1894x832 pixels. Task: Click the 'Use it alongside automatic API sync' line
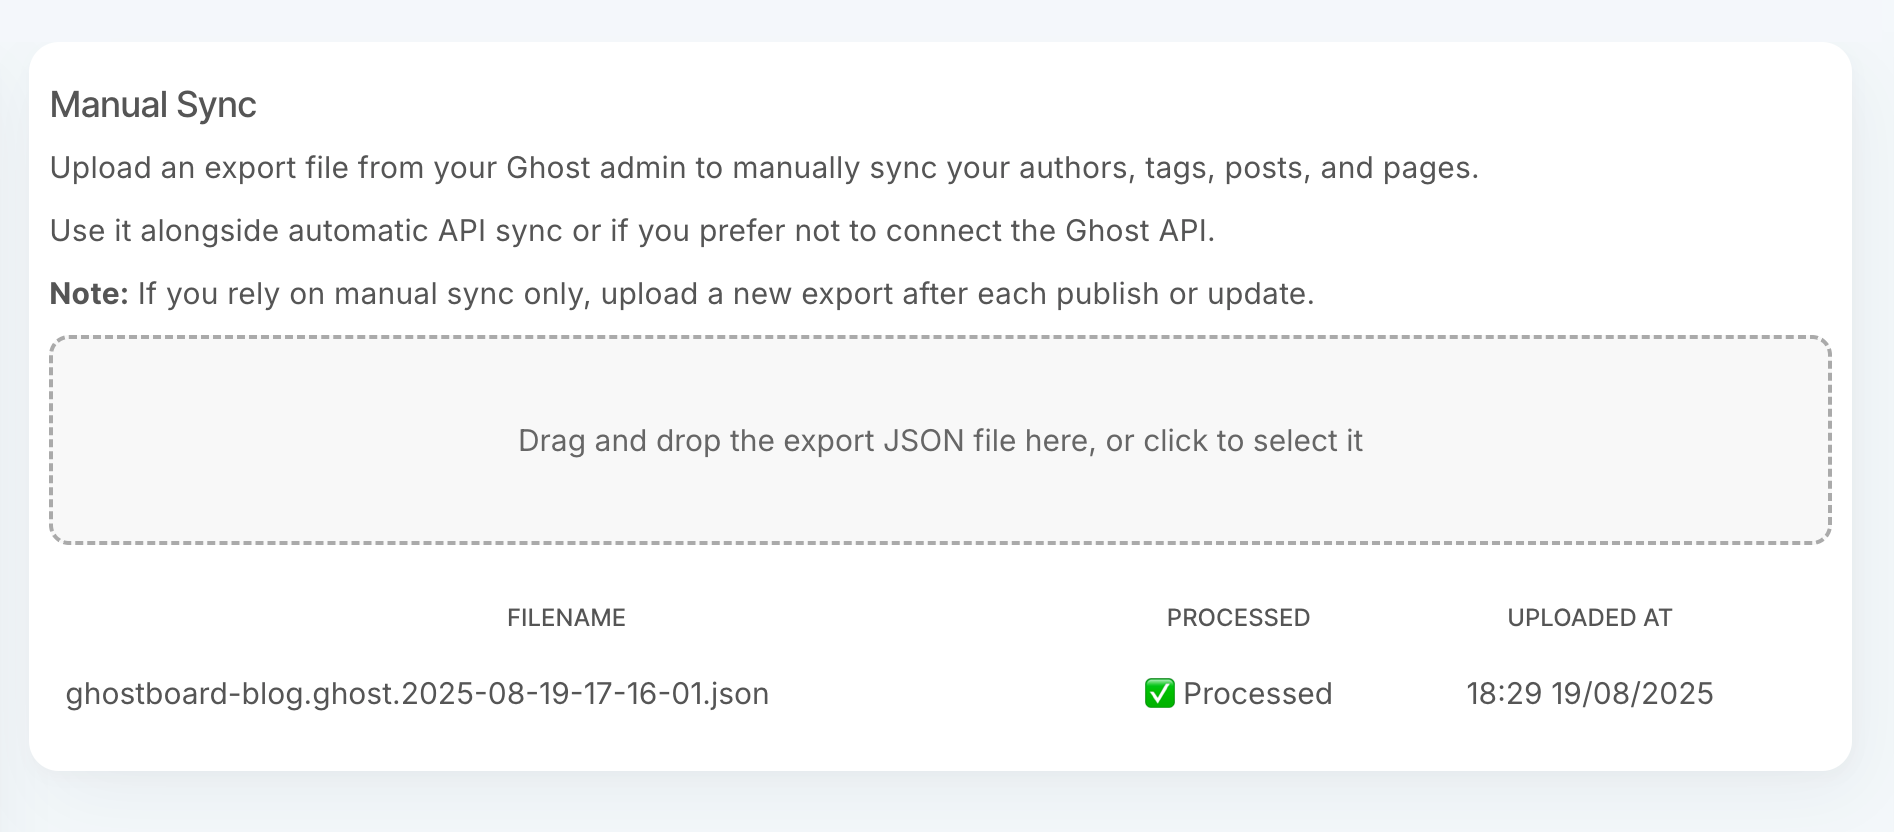click(632, 231)
